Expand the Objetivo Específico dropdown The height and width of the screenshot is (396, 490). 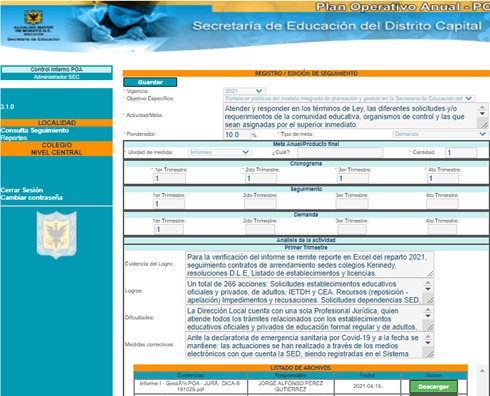(x=349, y=98)
